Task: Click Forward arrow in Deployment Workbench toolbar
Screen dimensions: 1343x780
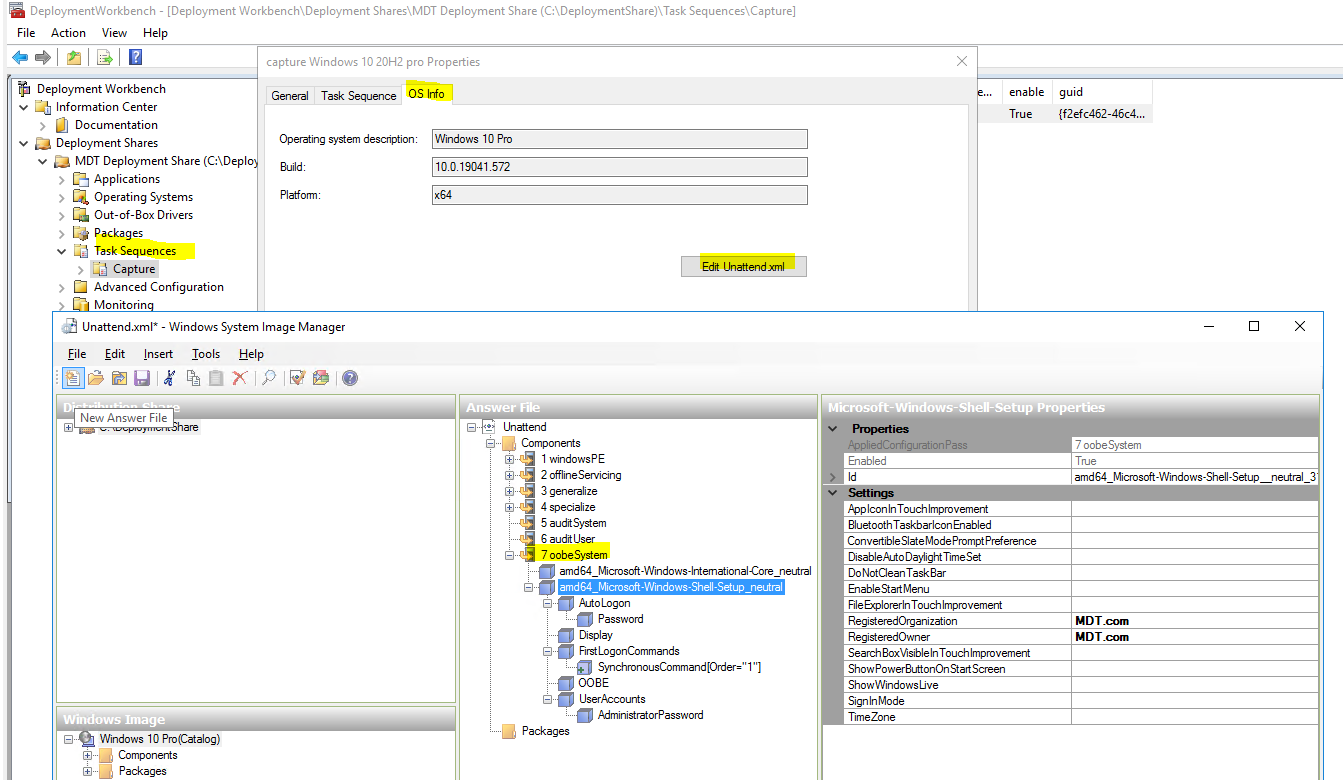Action: click(43, 57)
